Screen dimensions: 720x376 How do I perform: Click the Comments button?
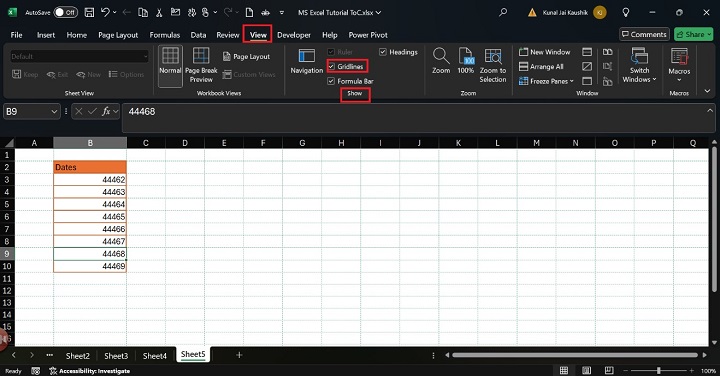644,34
